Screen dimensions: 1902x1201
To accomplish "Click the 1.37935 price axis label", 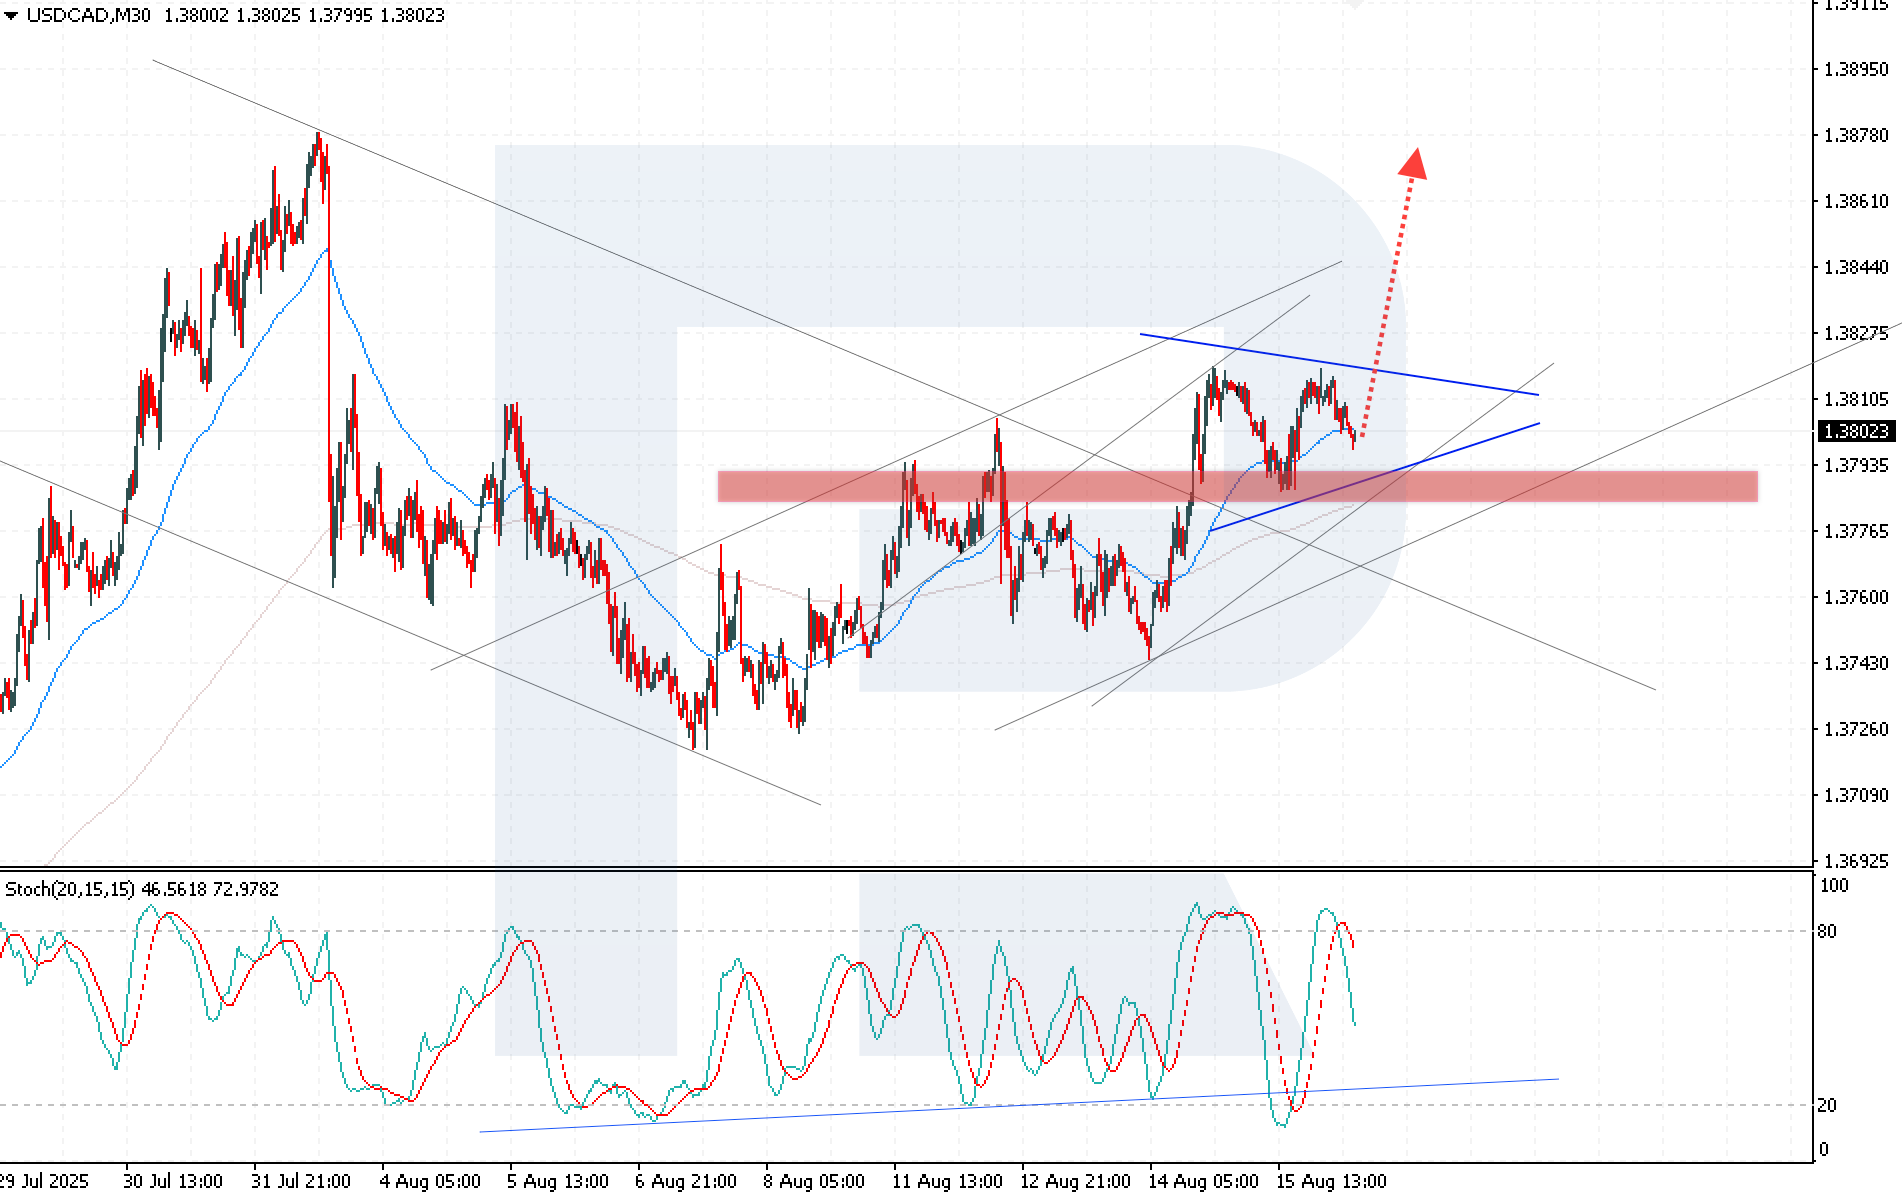I will tap(1856, 465).
